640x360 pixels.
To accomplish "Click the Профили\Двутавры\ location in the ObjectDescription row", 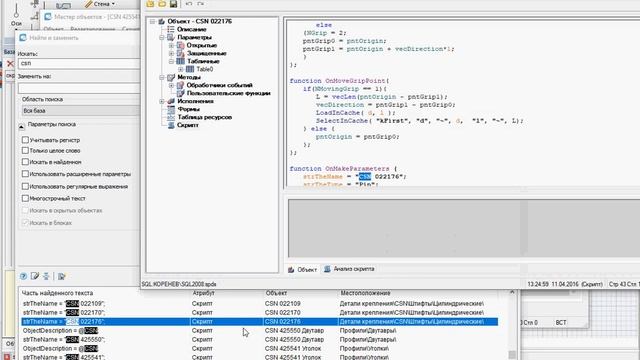I will pyautogui.click(x=368, y=331).
